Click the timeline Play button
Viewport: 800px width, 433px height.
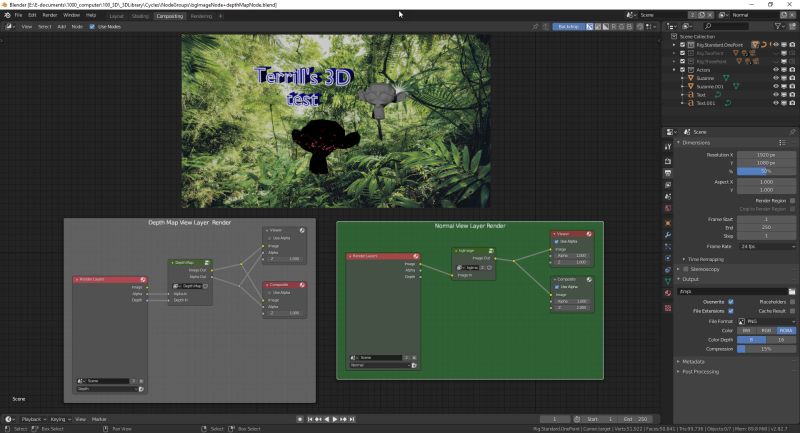point(335,419)
